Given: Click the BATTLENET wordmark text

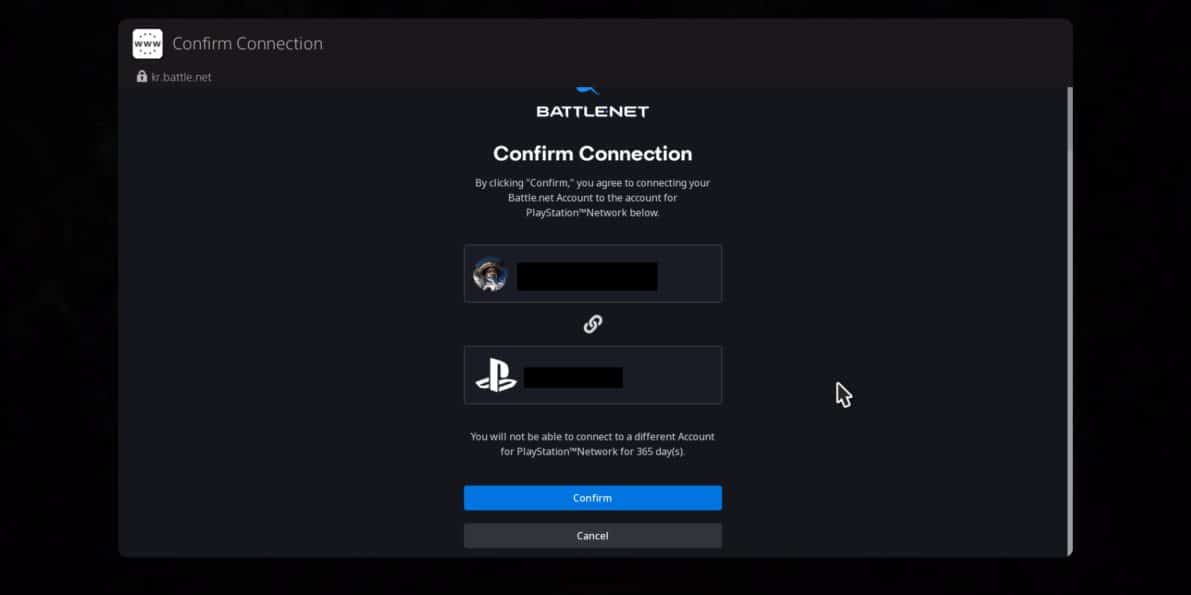Looking at the screenshot, I should click(592, 112).
